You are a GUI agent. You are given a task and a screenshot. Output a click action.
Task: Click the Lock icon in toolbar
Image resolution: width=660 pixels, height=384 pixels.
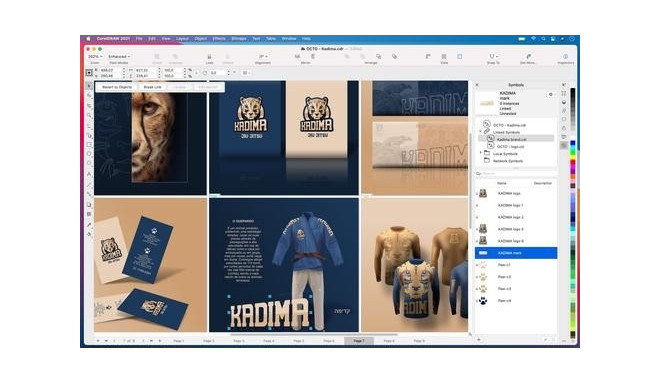(209, 56)
